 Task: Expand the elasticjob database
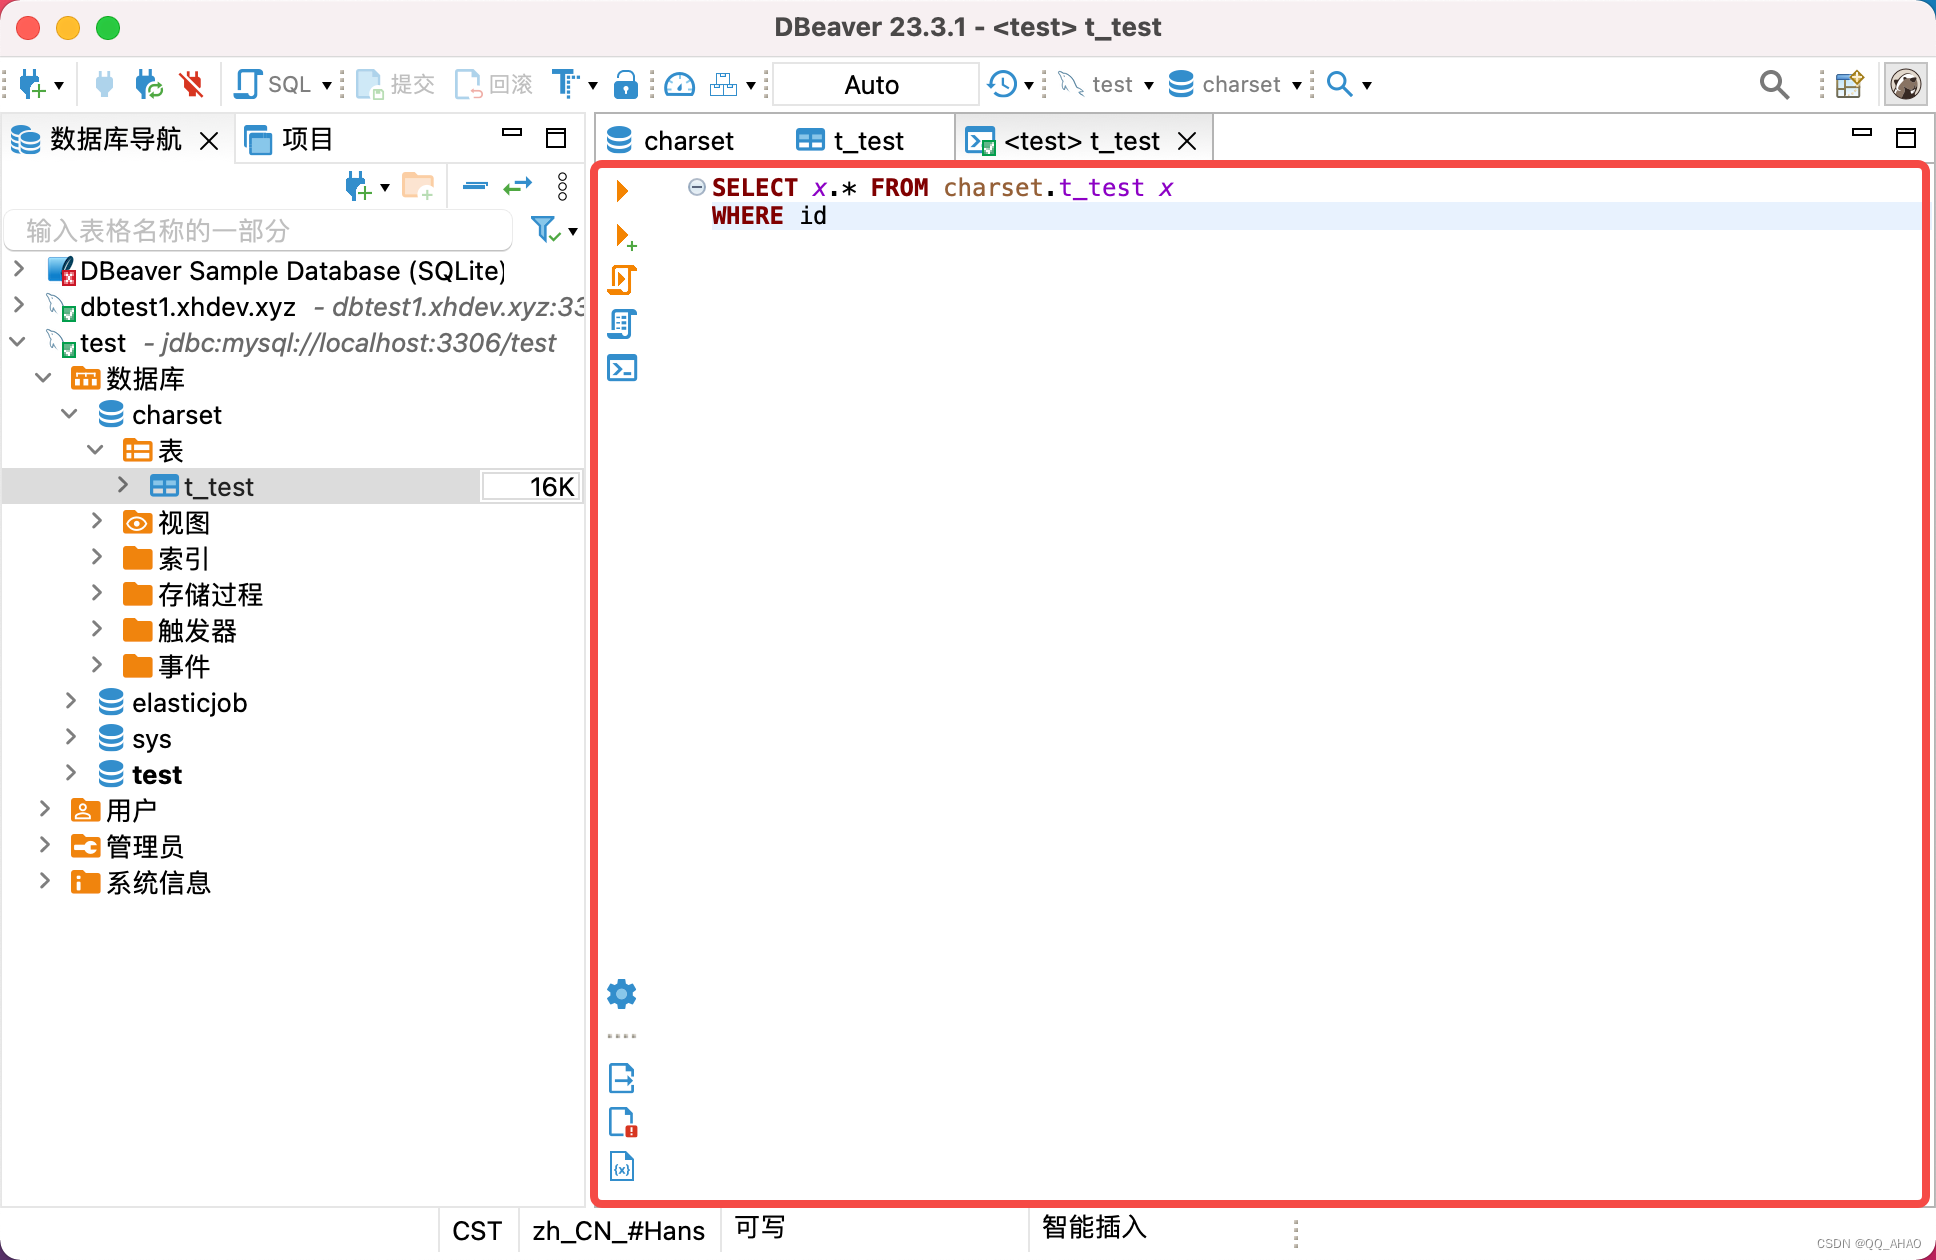pos(70,702)
